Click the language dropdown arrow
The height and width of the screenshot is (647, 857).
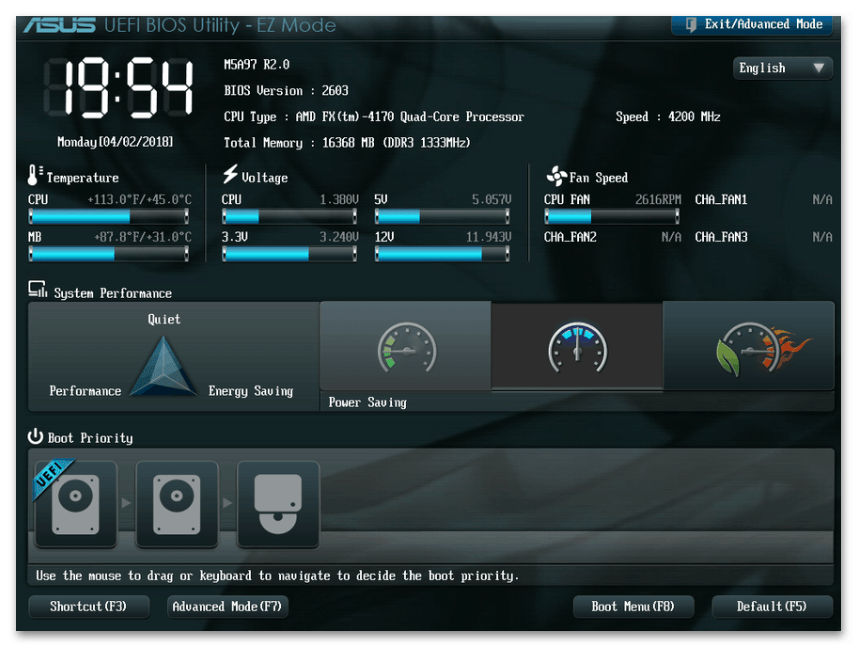coord(819,68)
